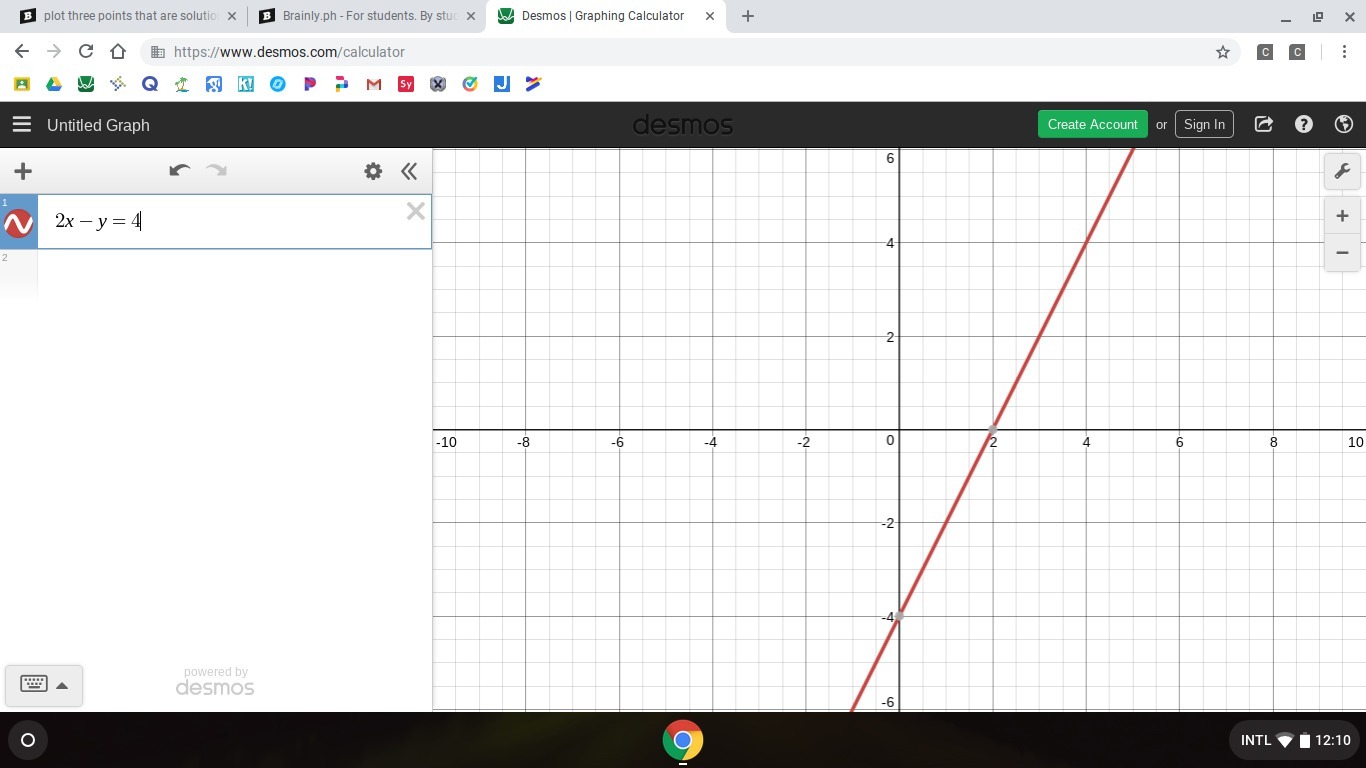Open the Desmos help menu
Viewport: 1366px width, 768px height.
coord(1304,124)
